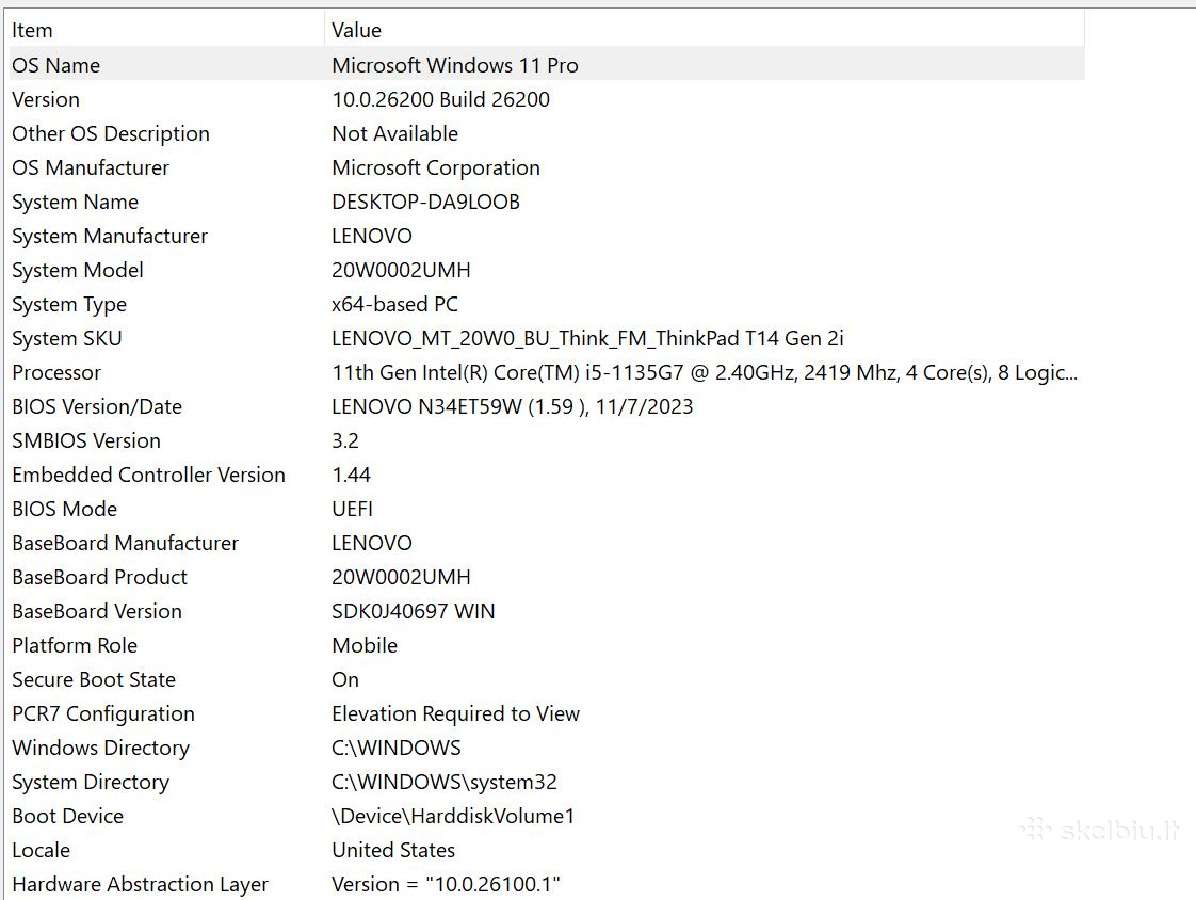Select the System Manufacturer label
This screenshot has width=1196, height=900.
pos(110,236)
